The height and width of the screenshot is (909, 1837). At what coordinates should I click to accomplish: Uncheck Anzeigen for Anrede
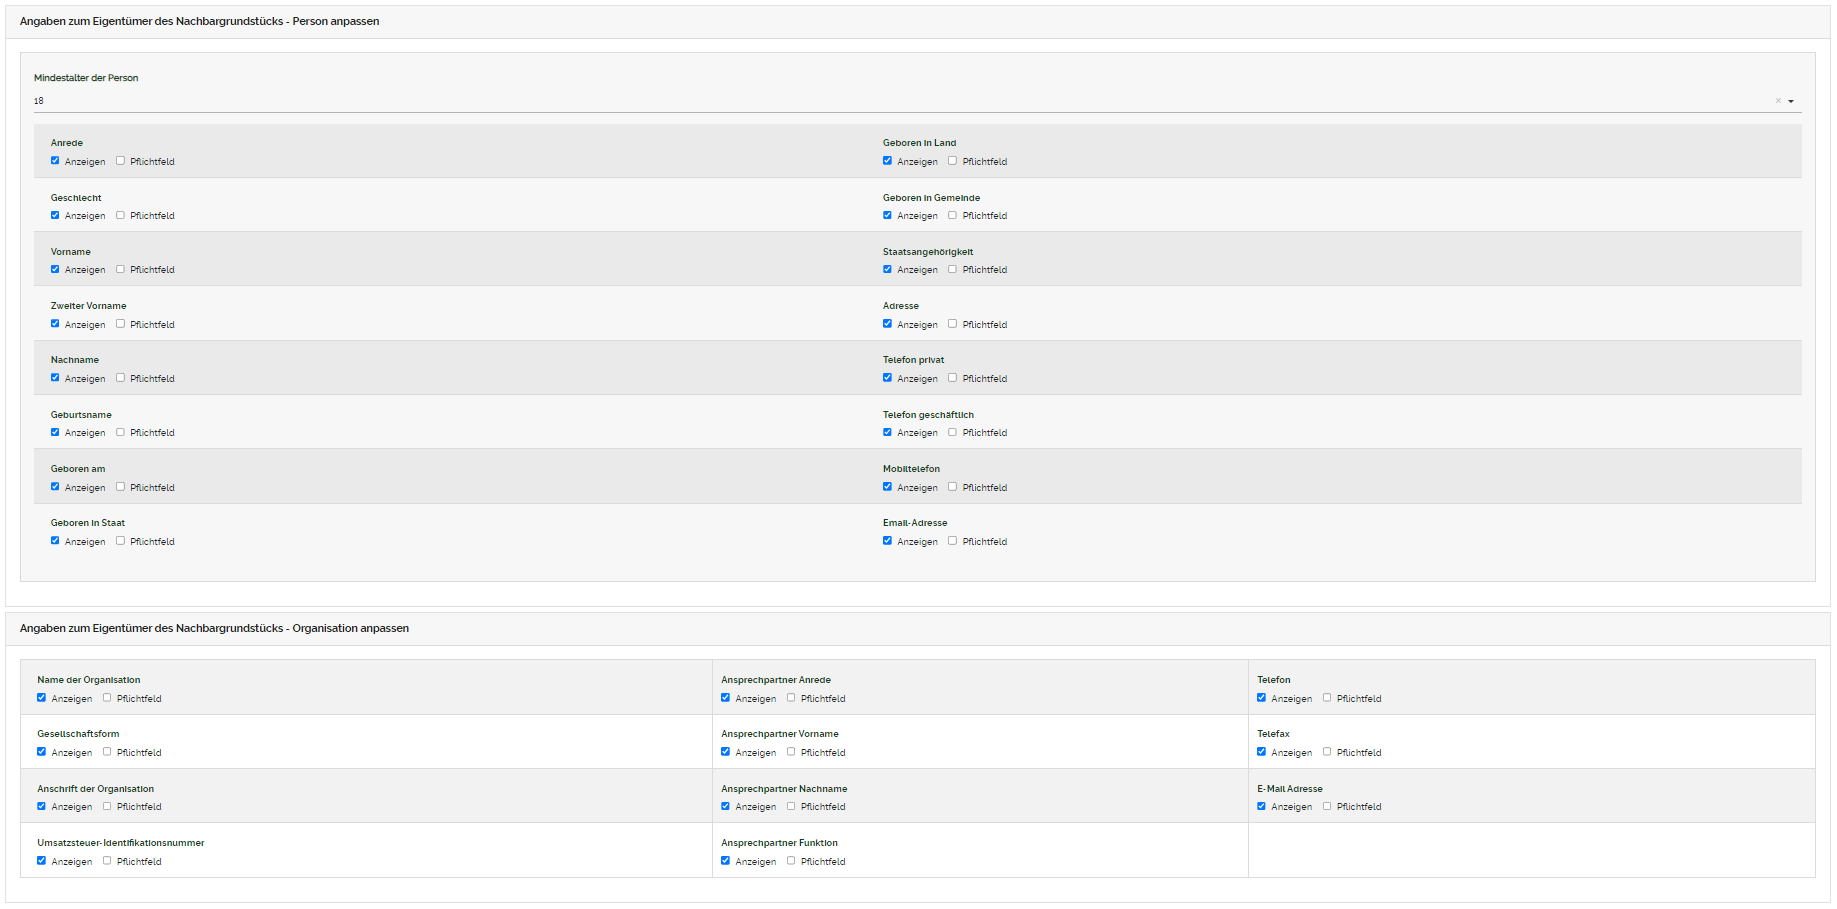click(x=55, y=161)
